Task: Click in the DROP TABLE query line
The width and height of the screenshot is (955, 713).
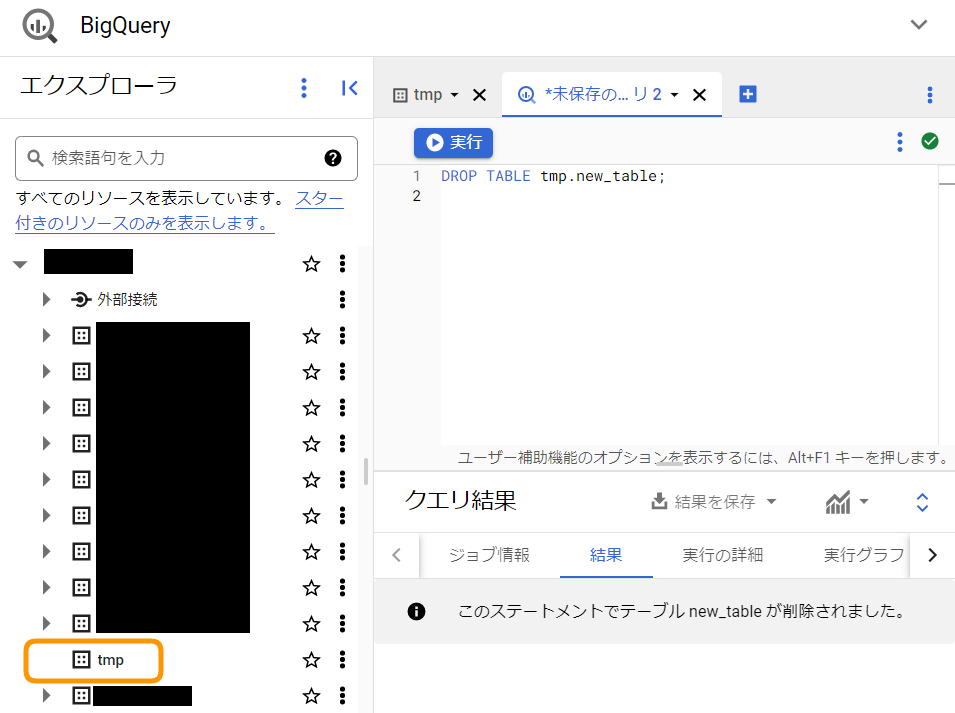Action: tap(552, 176)
